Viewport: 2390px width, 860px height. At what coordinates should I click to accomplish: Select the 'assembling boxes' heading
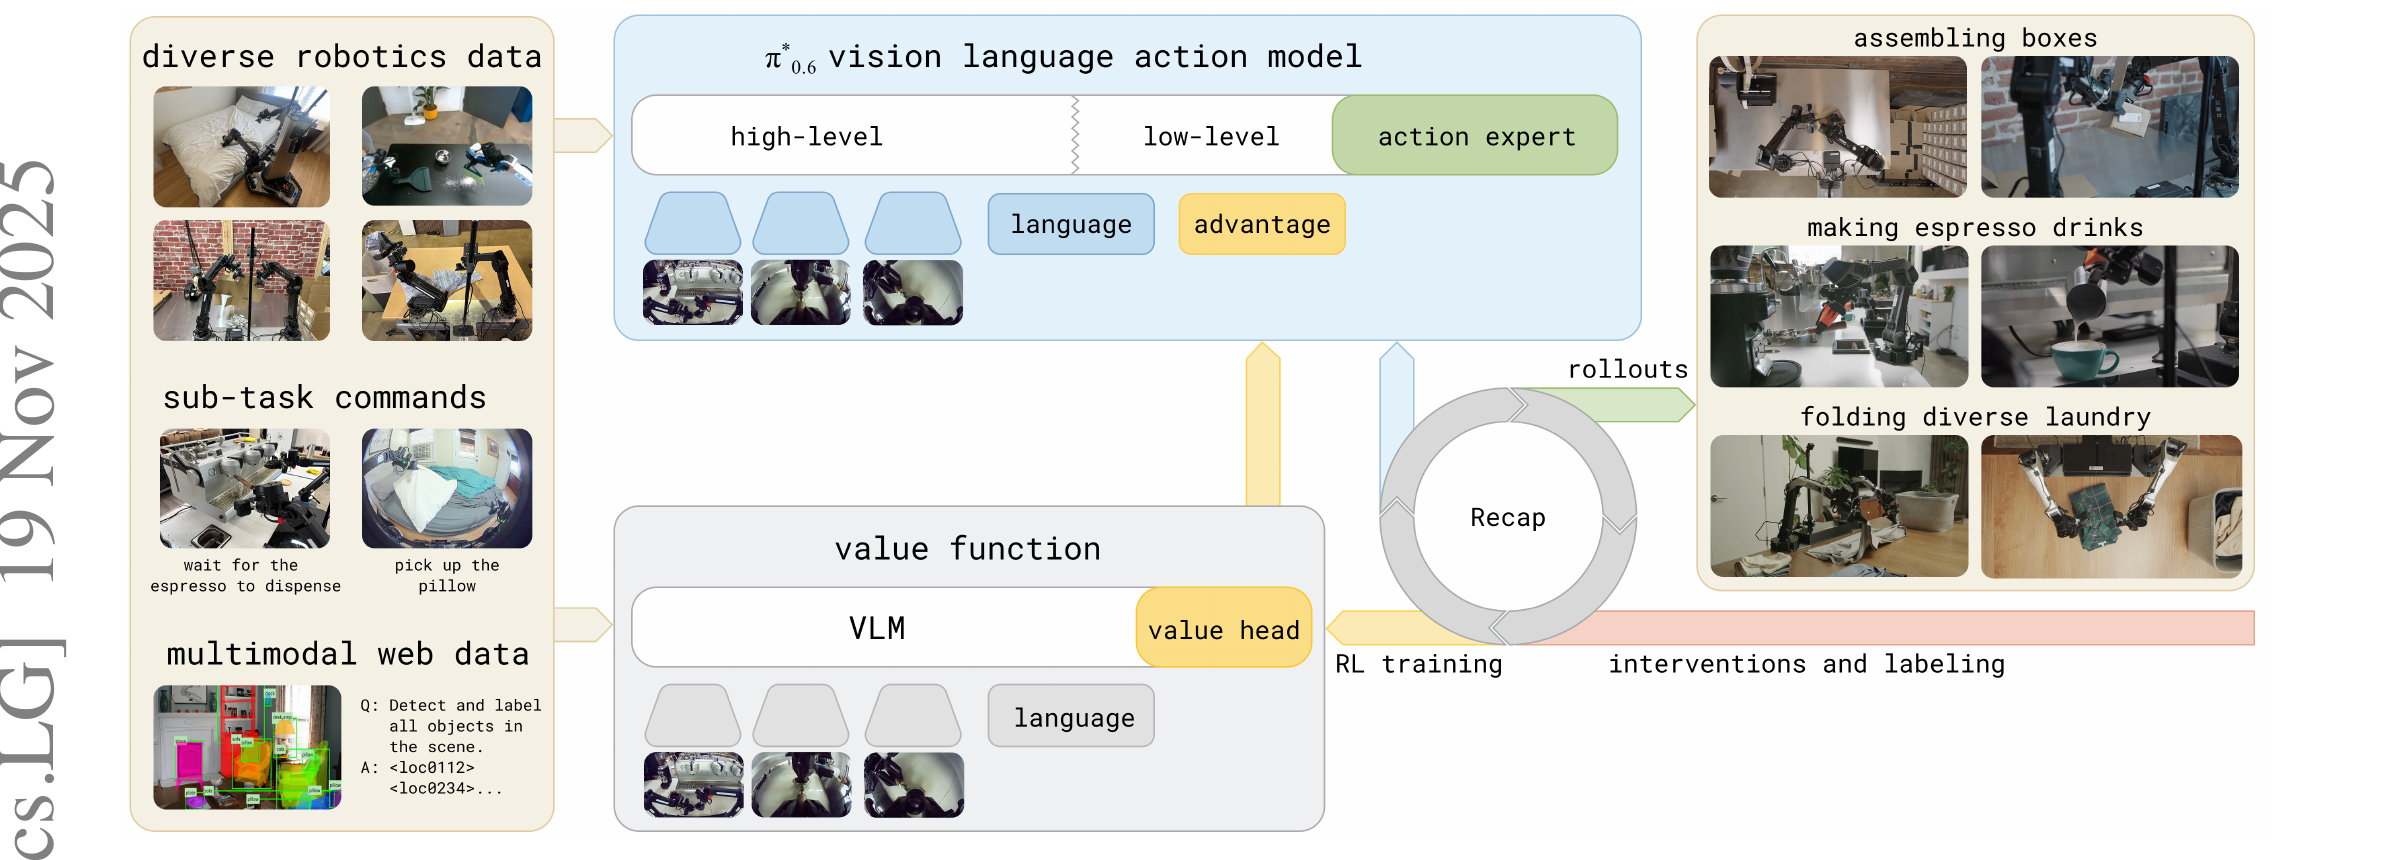click(x=1975, y=38)
